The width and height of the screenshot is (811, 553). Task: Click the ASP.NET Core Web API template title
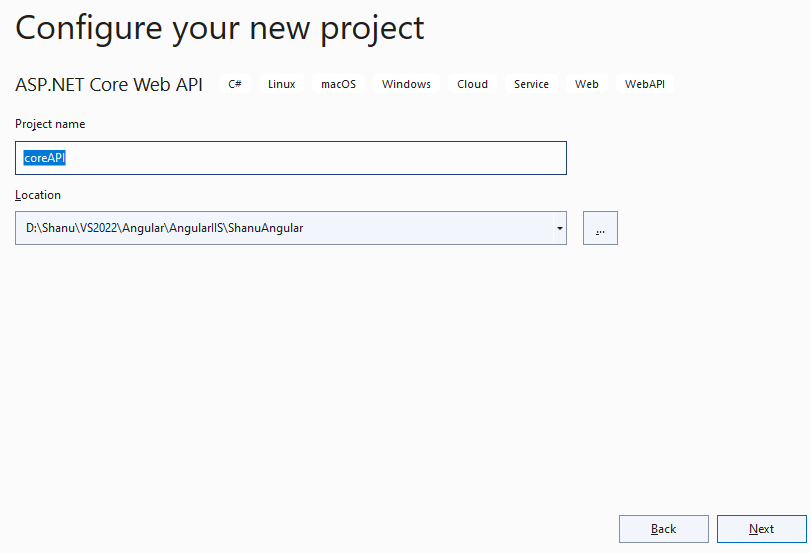click(109, 85)
